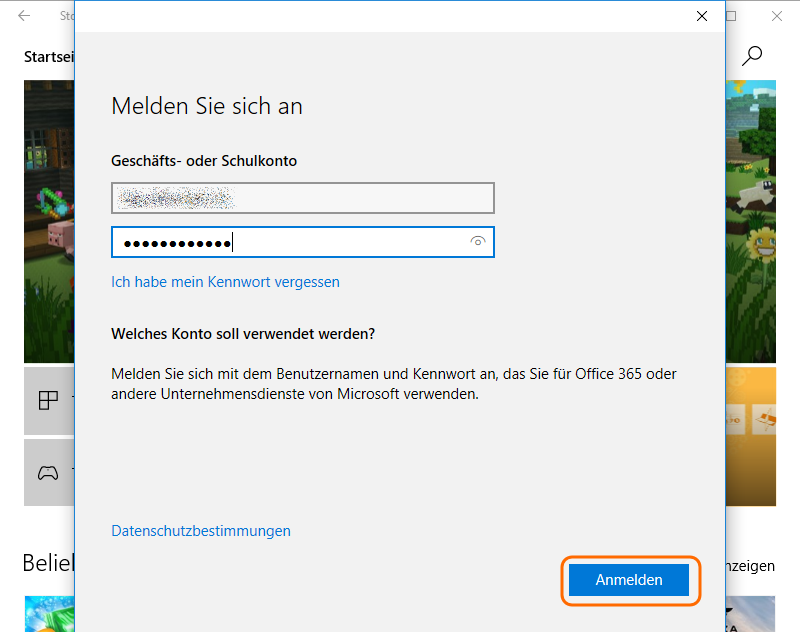Maximize the Store window

[731, 16]
